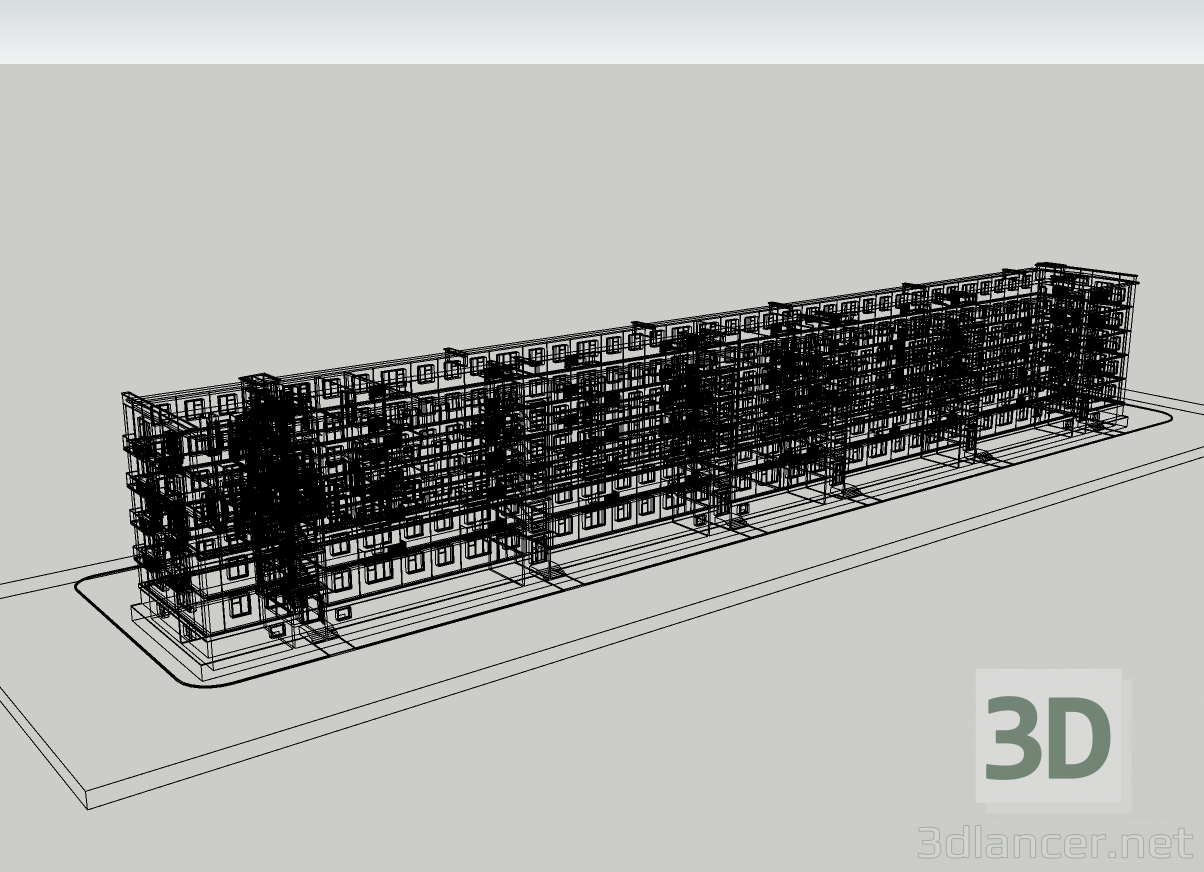Select the top-floor window row mid-building
The image size is (1204, 872).
click(x=620, y=347)
